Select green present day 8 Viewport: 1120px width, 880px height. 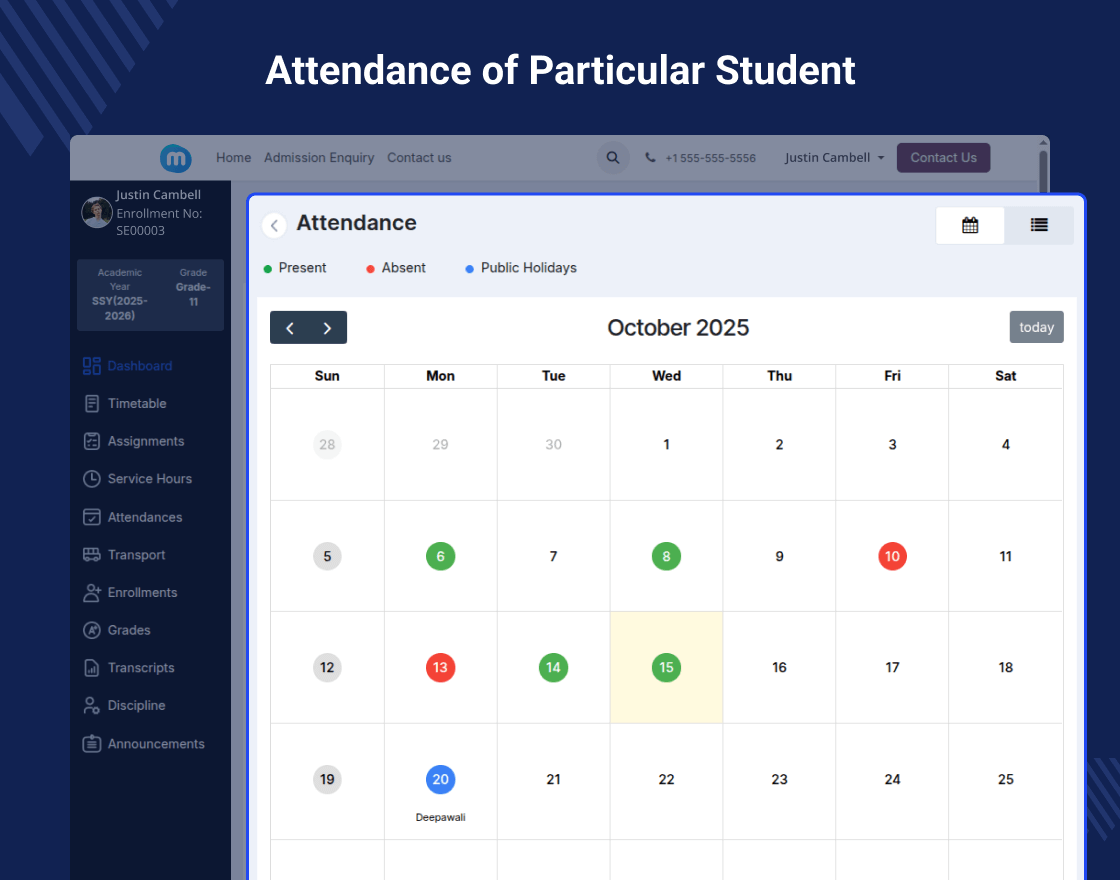tap(666, 556)
